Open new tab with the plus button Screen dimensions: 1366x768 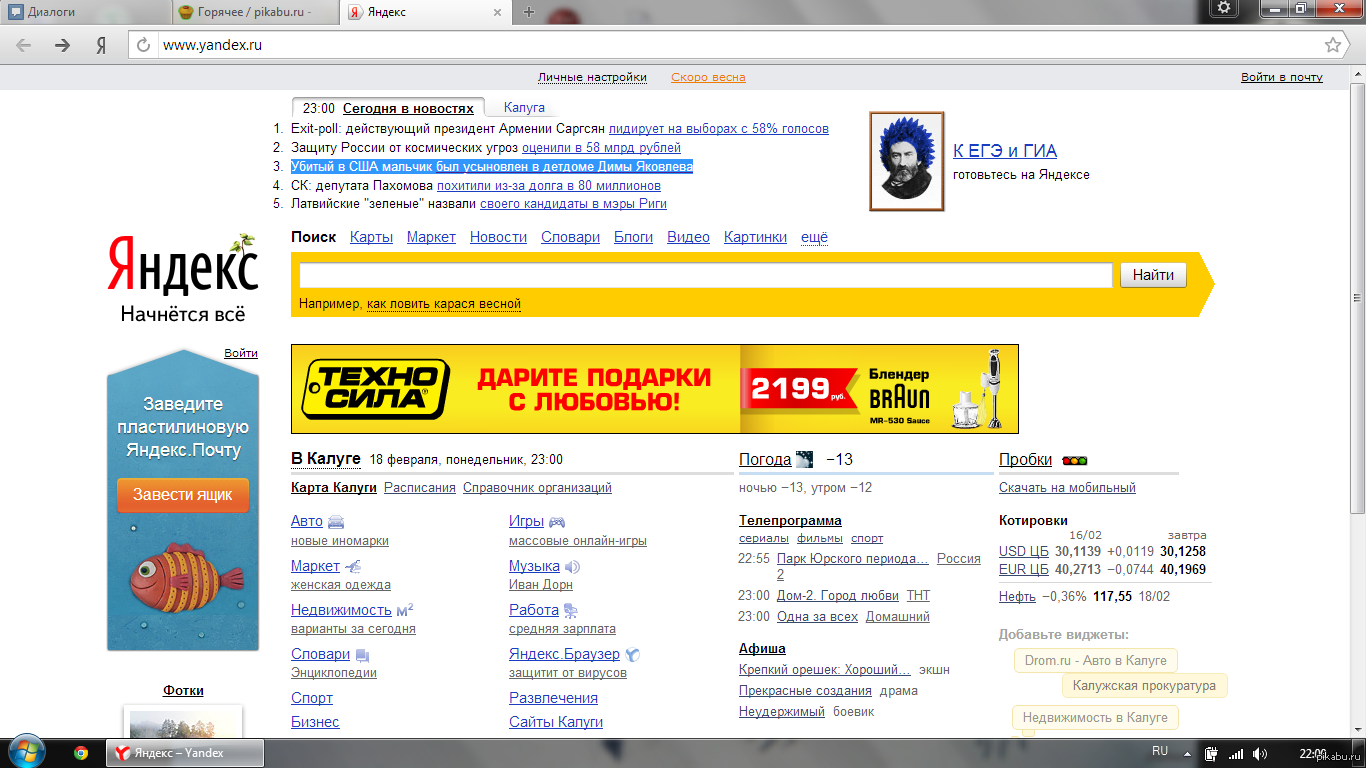click(529, 12)
